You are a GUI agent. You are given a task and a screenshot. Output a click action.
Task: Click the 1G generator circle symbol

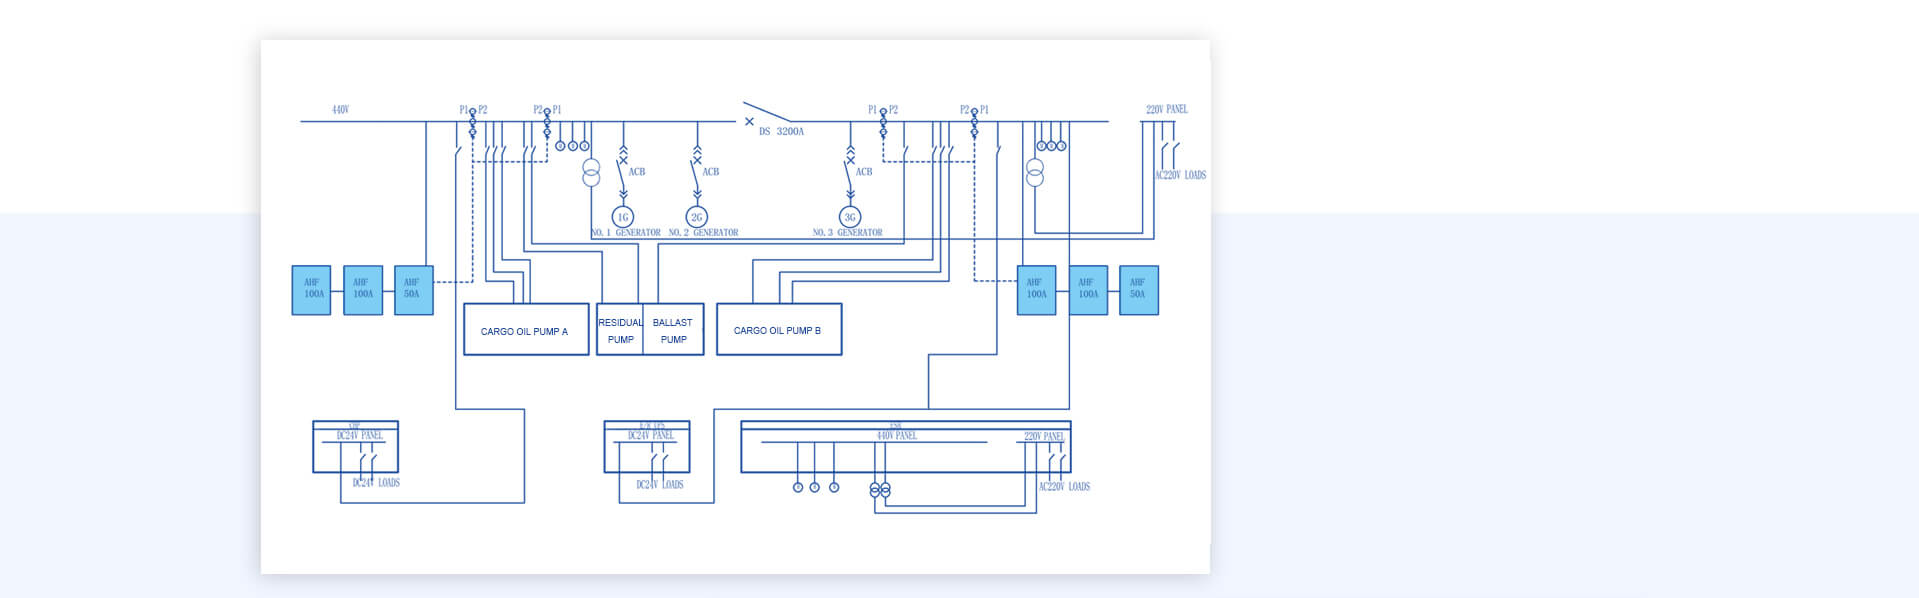coord(623,217)
